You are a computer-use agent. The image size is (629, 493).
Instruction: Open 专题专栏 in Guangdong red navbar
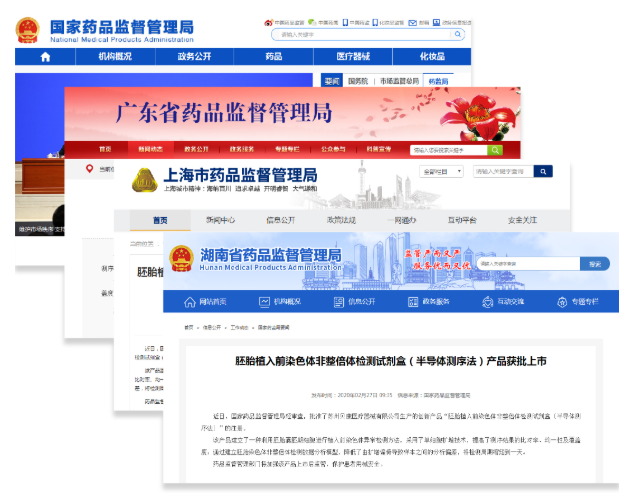pos(287,149)
